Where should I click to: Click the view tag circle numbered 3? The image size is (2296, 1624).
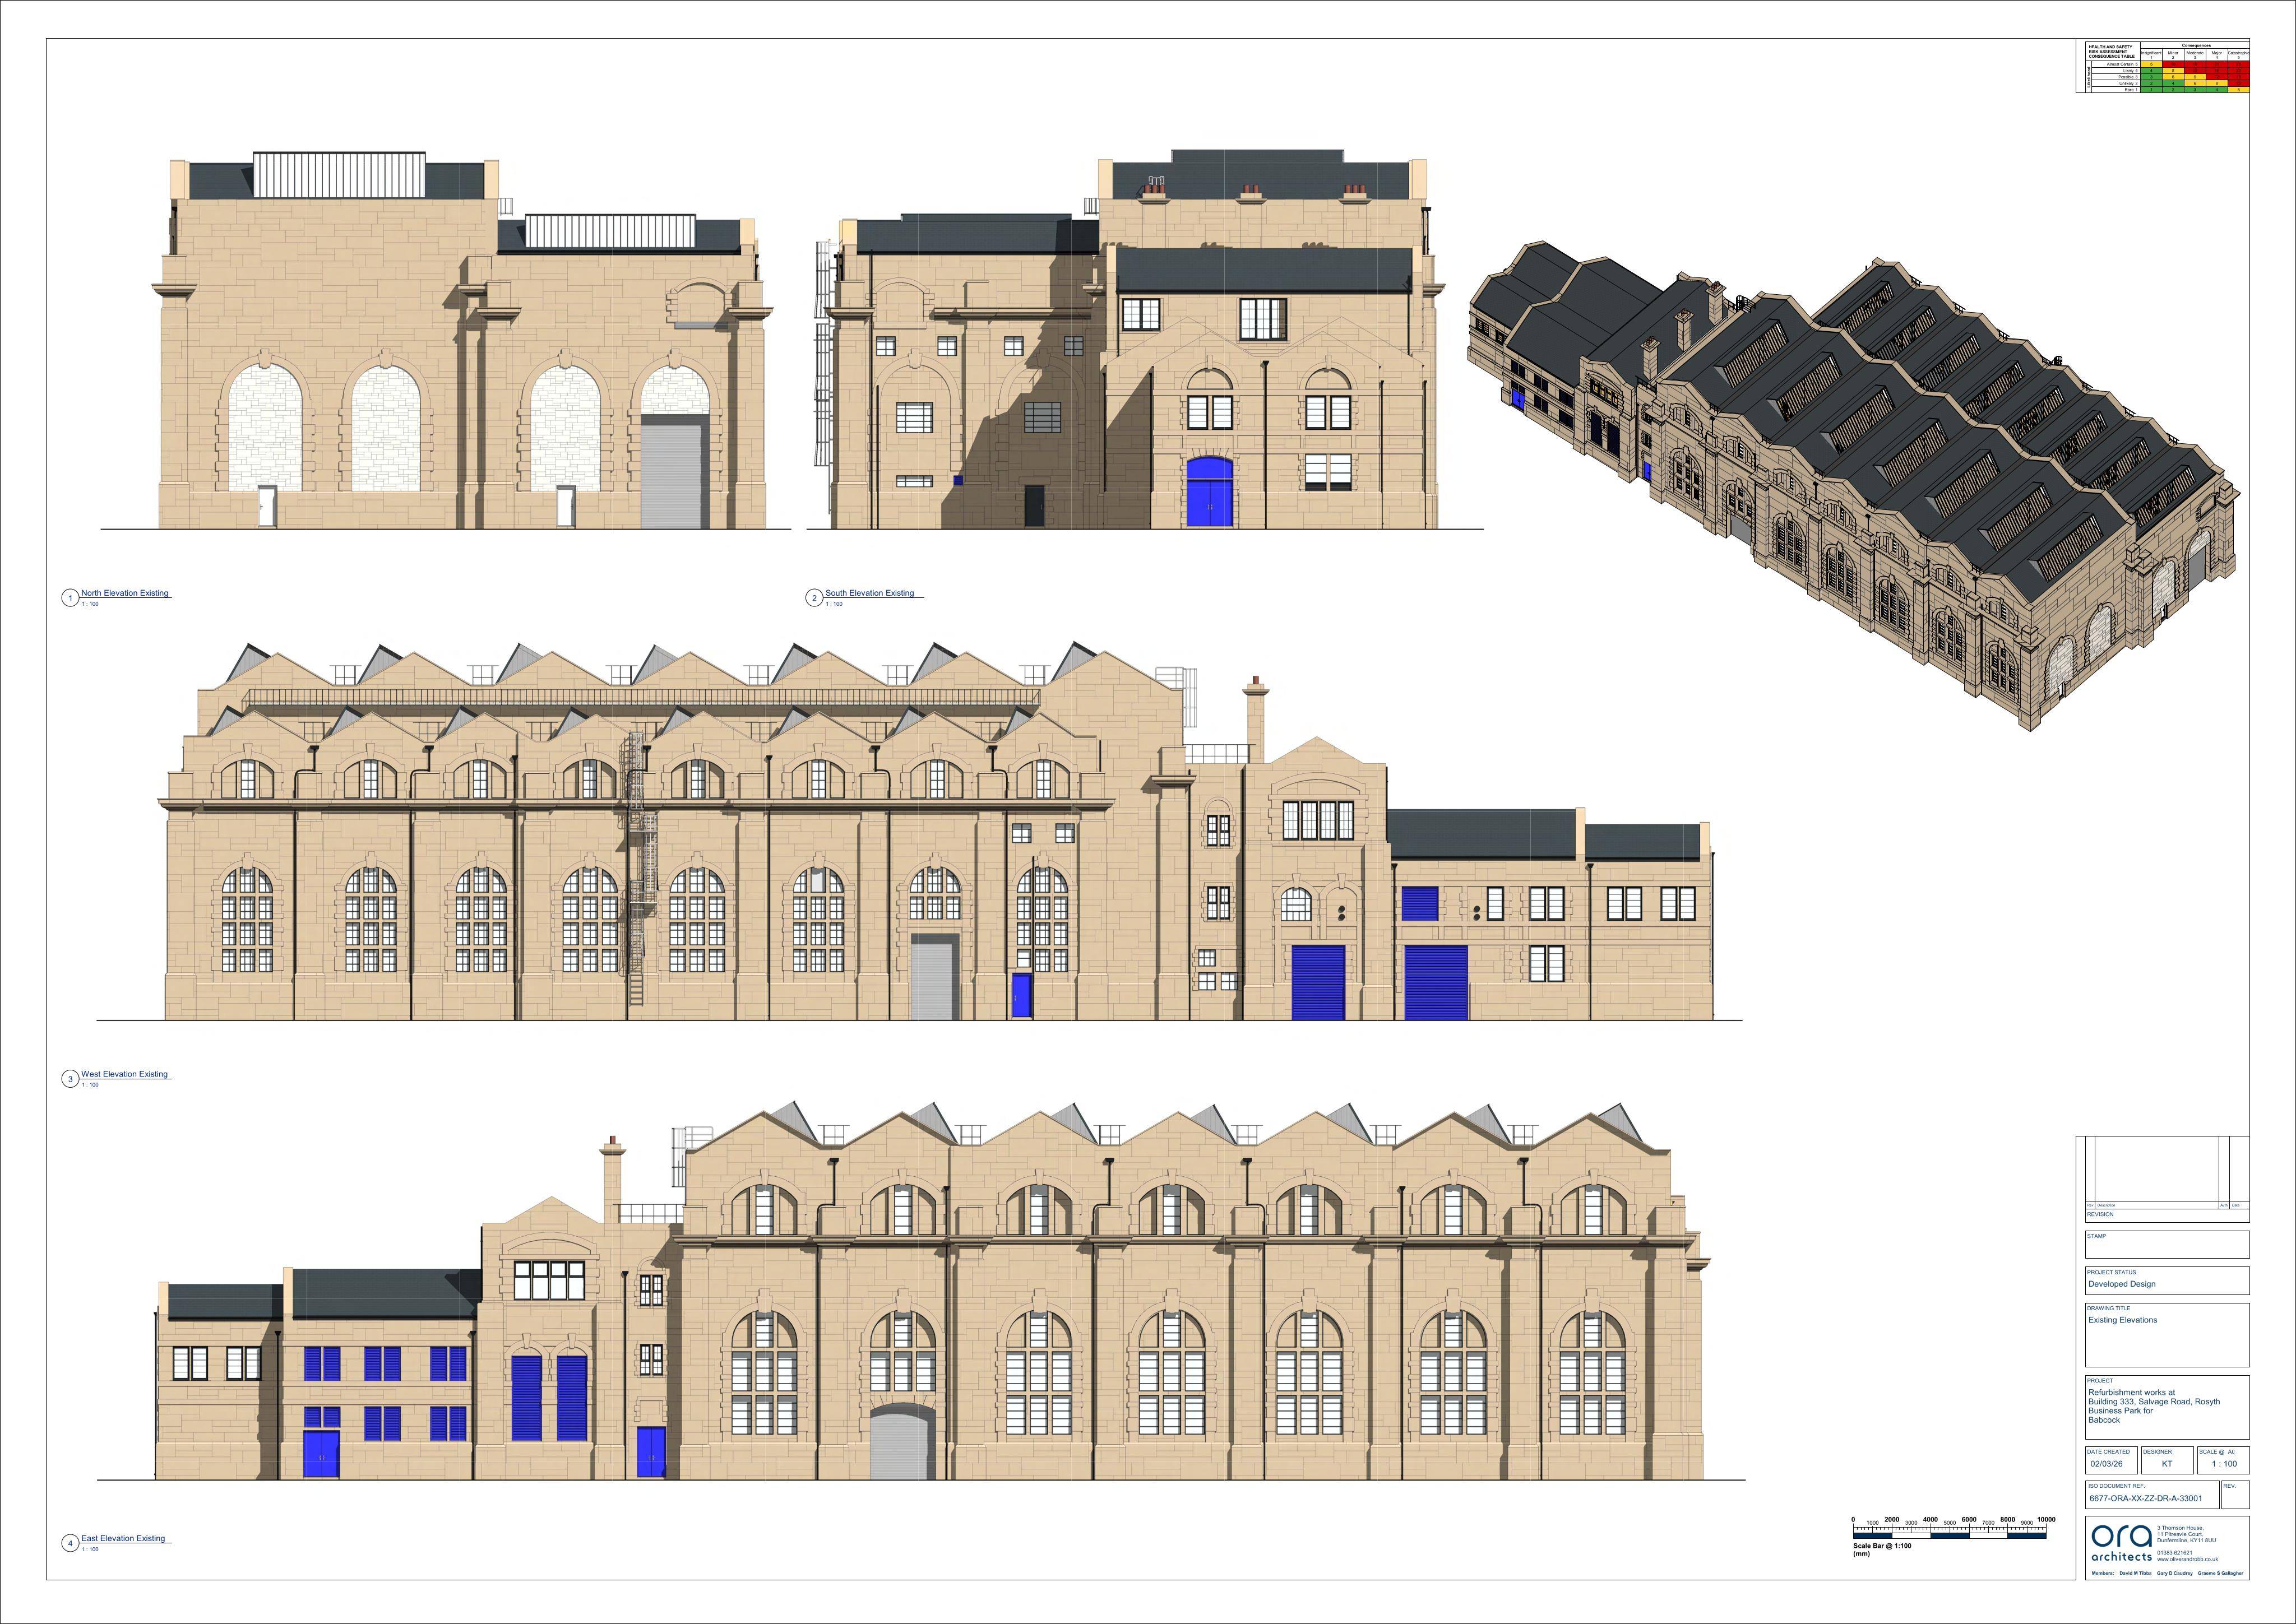point(71,1079)
